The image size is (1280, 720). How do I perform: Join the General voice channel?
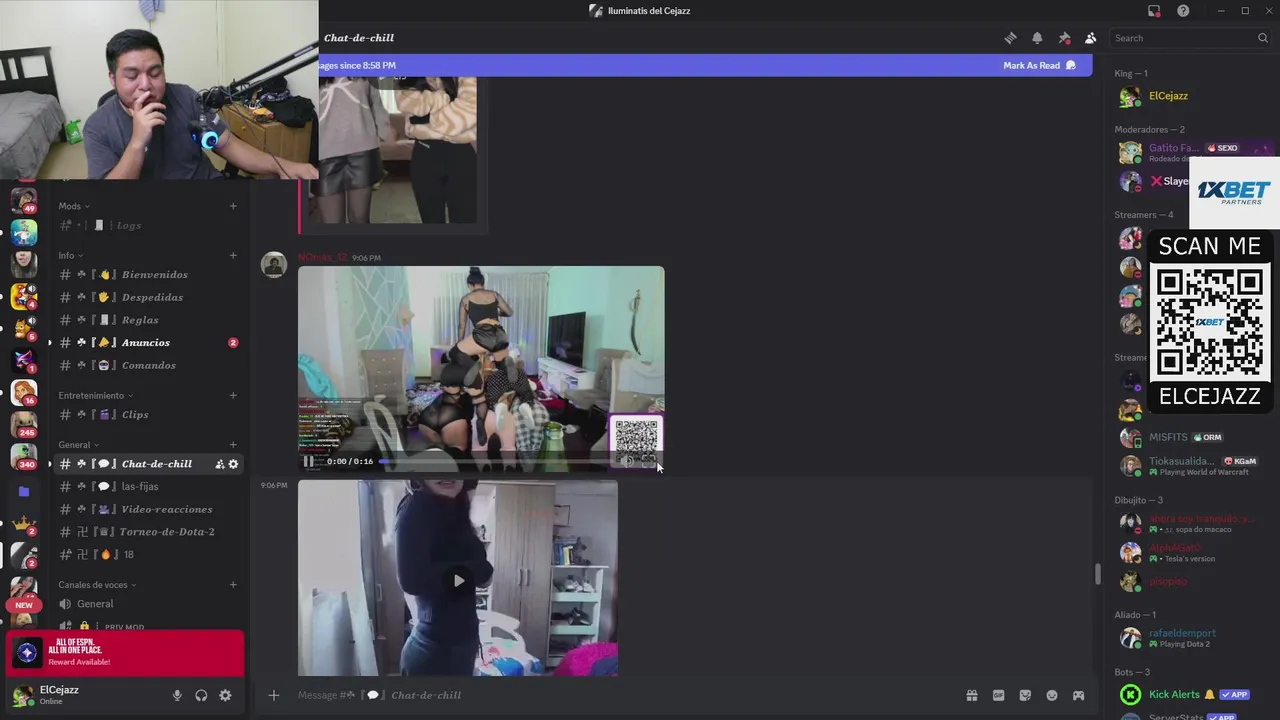point(148,604)
